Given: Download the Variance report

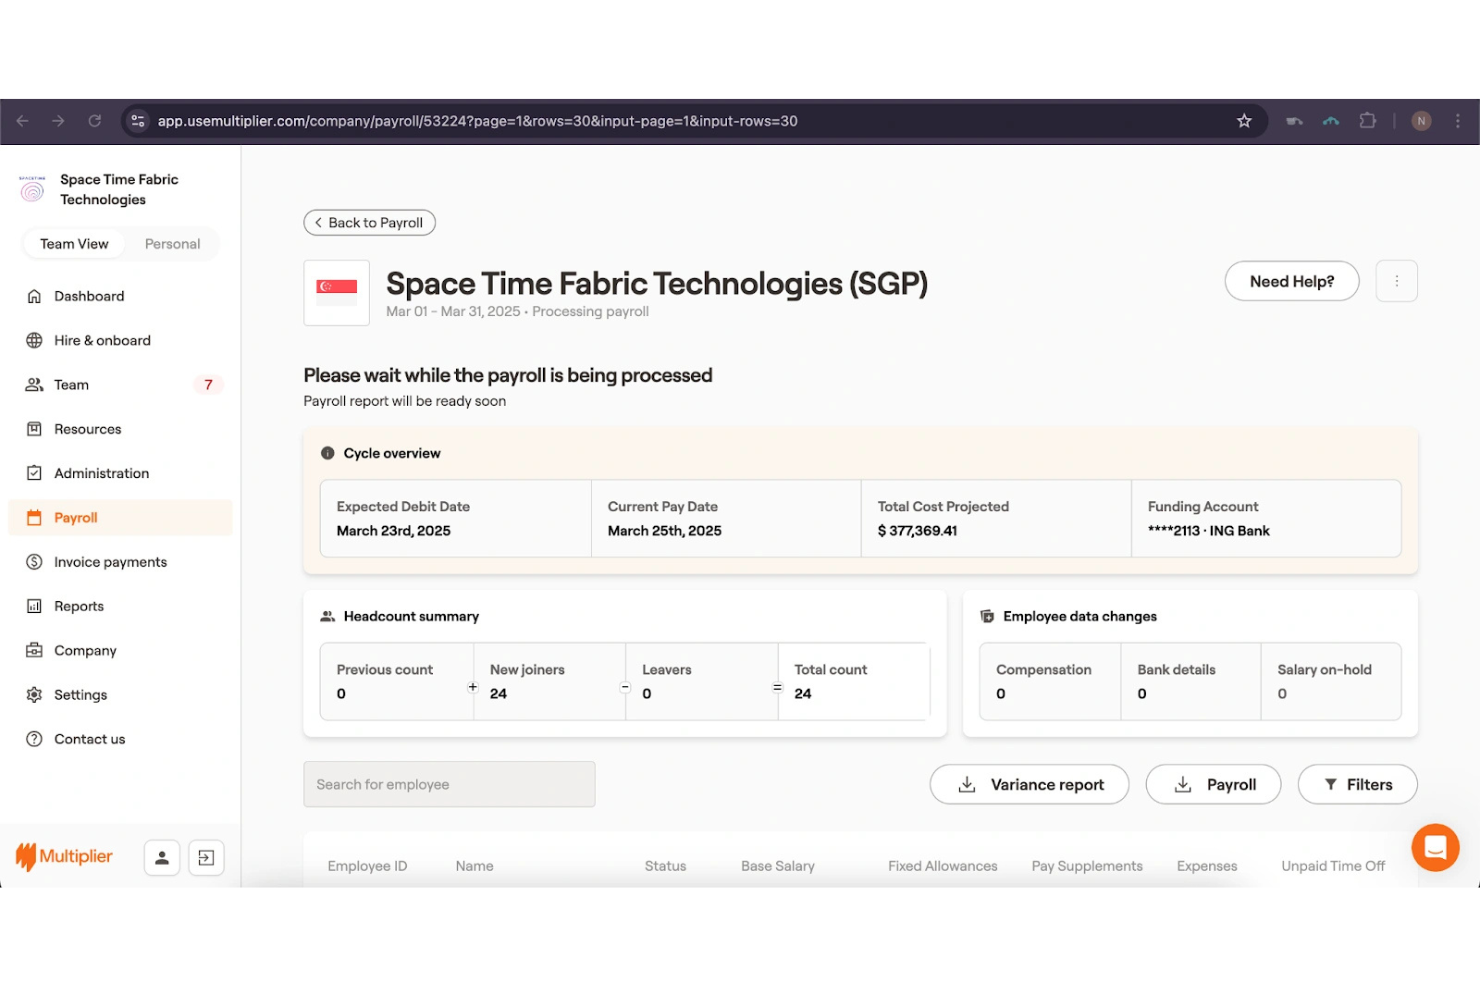Looking at the screenshot, I should [x=1029, y=785].
